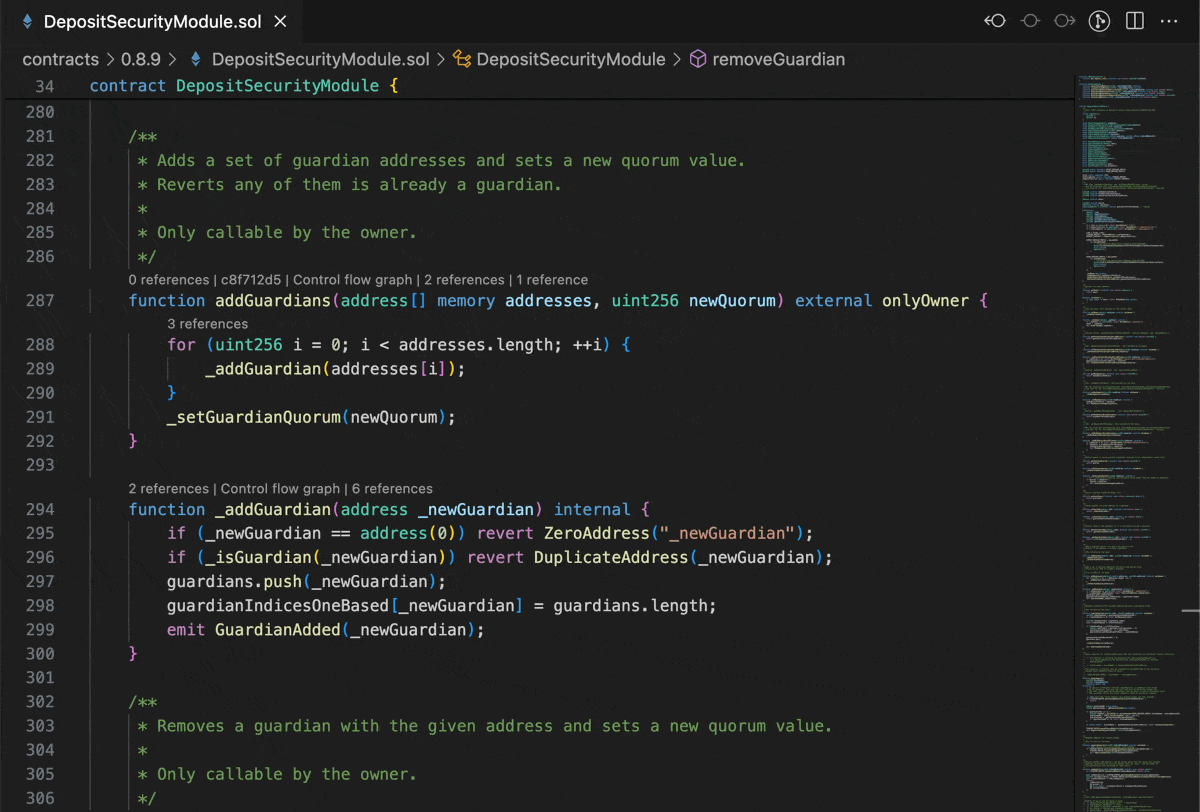Screen dimensions: 1200x812
Task: Go to next change arrow icon
Action: (x=1064, y=21)
